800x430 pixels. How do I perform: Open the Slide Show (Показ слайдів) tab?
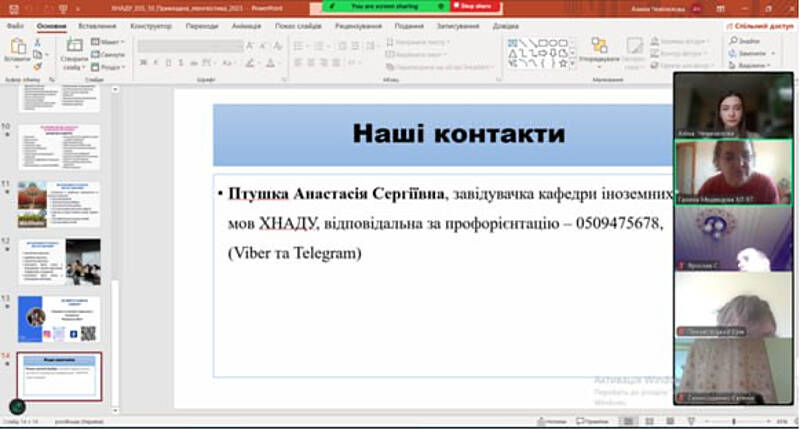[298, 26]
